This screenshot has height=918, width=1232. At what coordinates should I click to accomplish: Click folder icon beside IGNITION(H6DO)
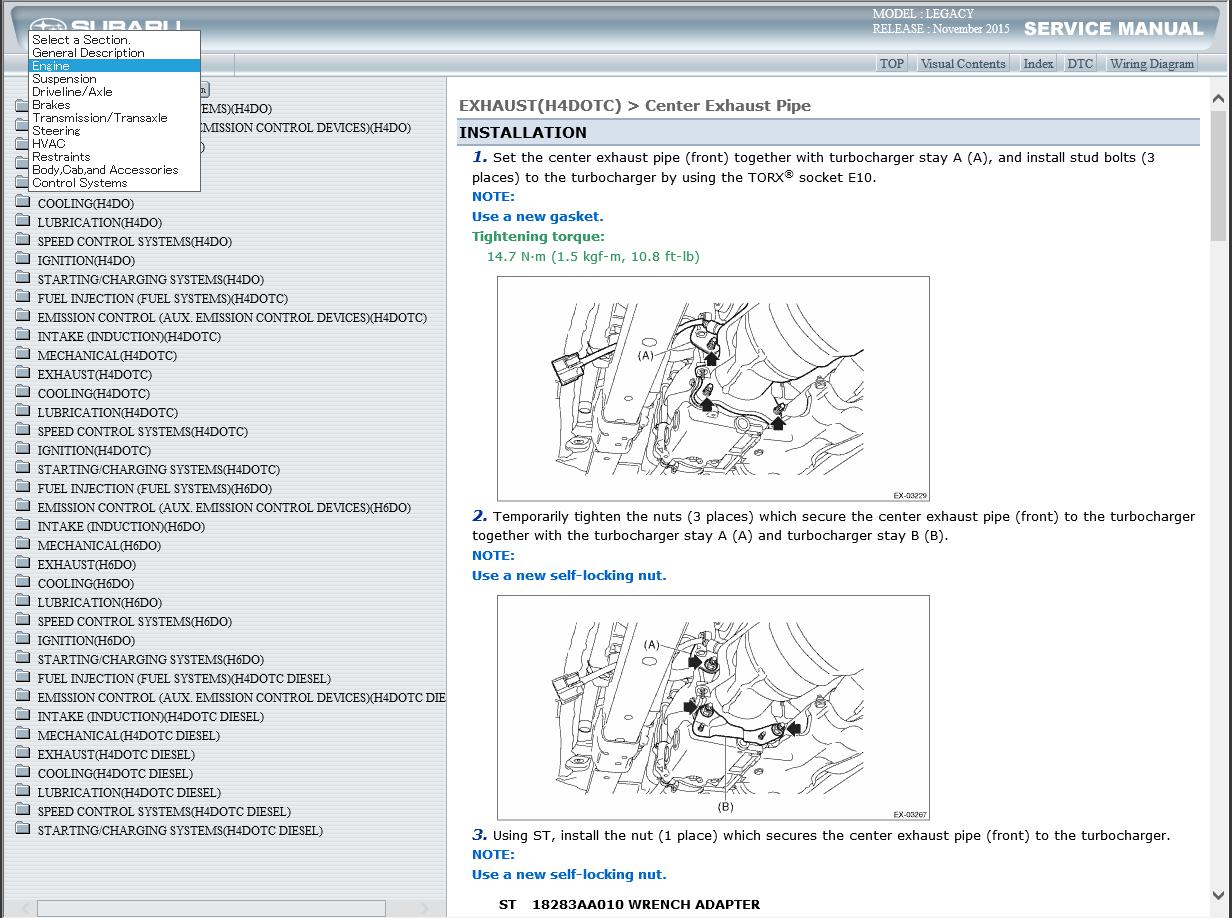[22, 640]
